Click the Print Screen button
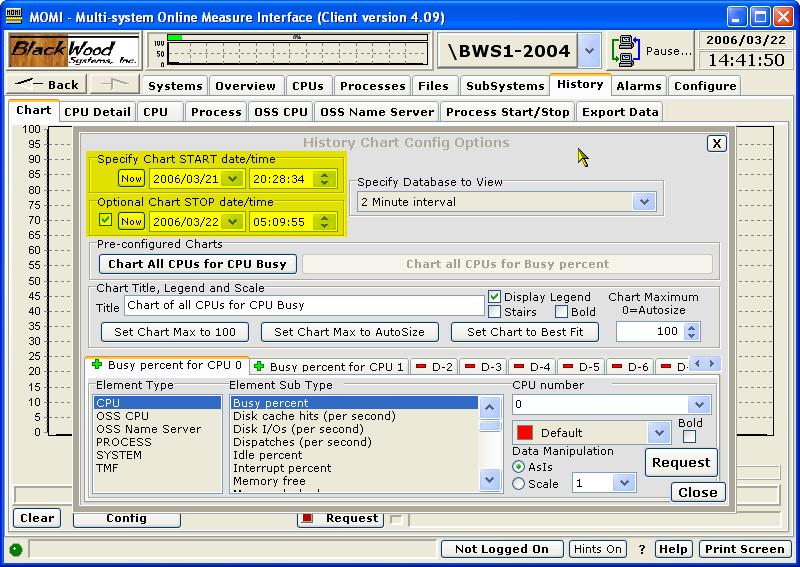 (x=744, y=549)
